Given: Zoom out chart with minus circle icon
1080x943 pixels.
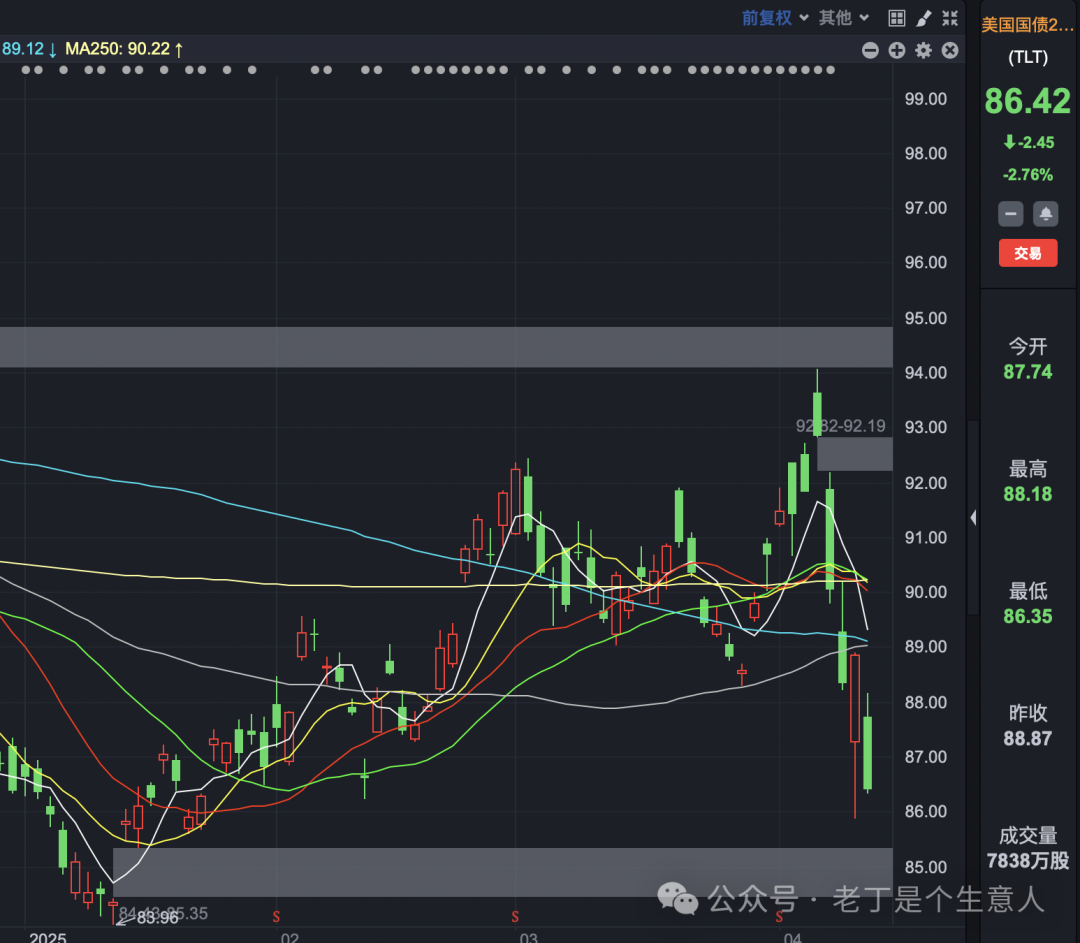Looking at the screenshot, I should click(x=870, y=50).
